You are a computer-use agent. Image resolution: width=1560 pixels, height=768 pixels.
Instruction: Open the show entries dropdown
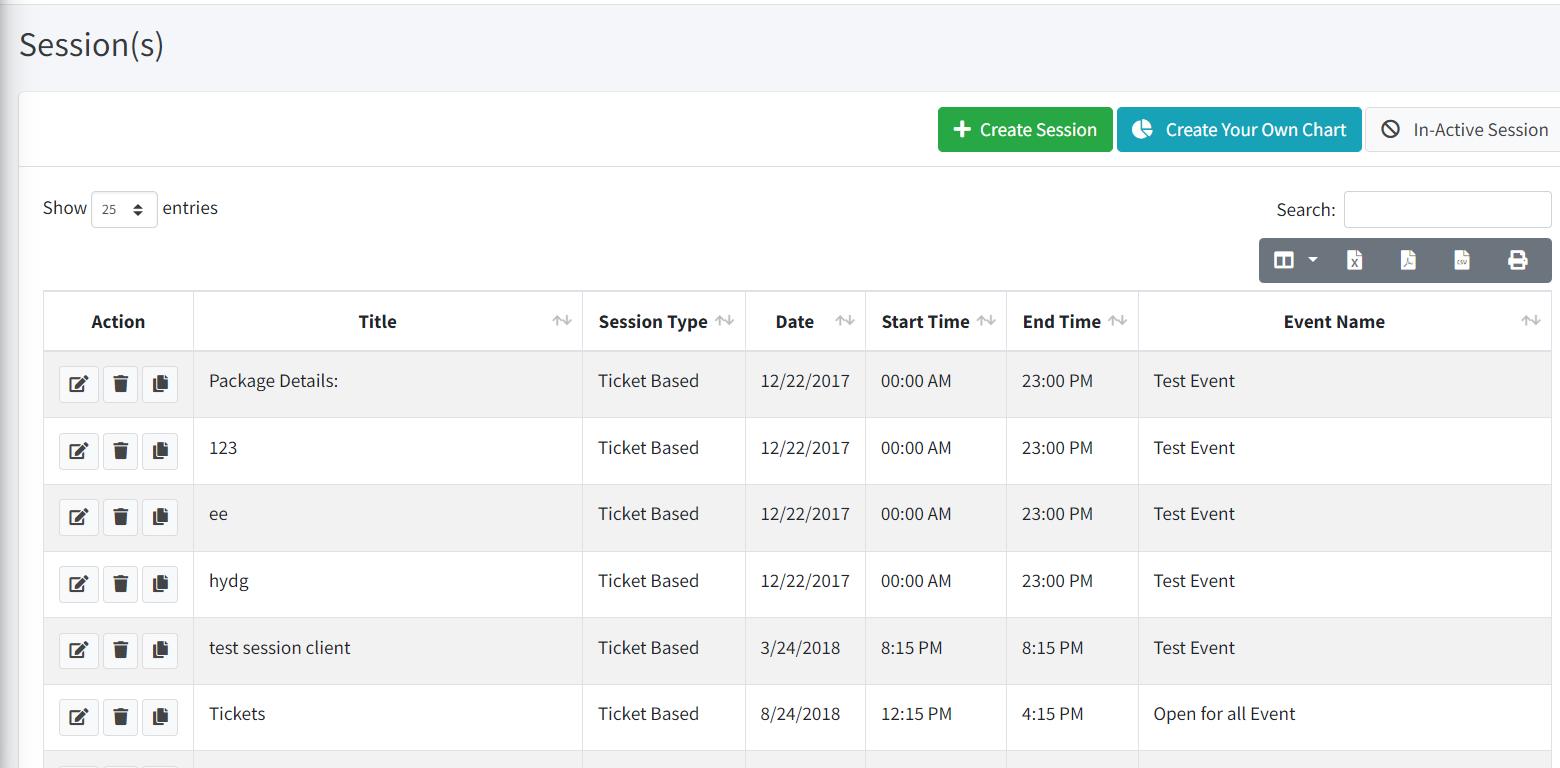pyautogui.click(x=124, y=210)
